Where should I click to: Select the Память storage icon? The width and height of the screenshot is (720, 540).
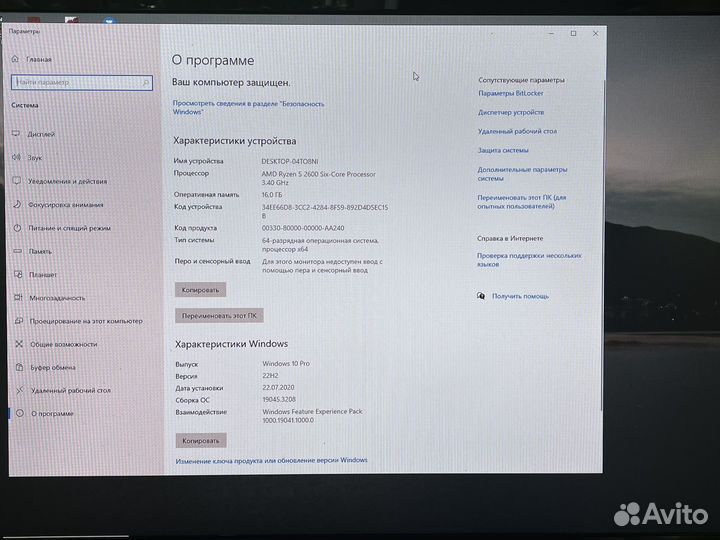(18, 251)
